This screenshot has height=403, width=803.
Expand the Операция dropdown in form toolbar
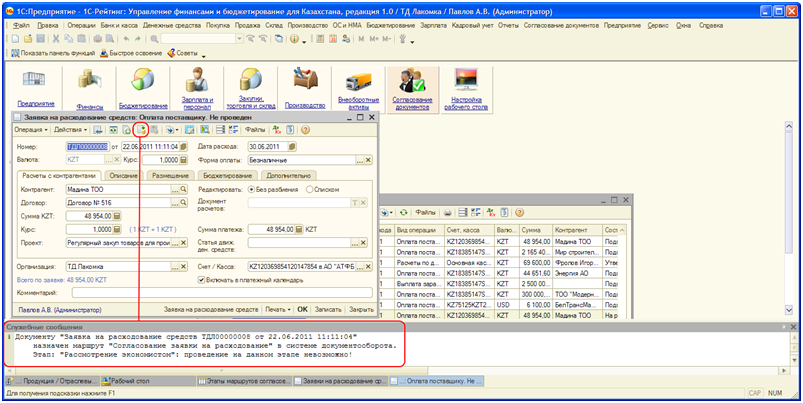(x=30, y=130)
